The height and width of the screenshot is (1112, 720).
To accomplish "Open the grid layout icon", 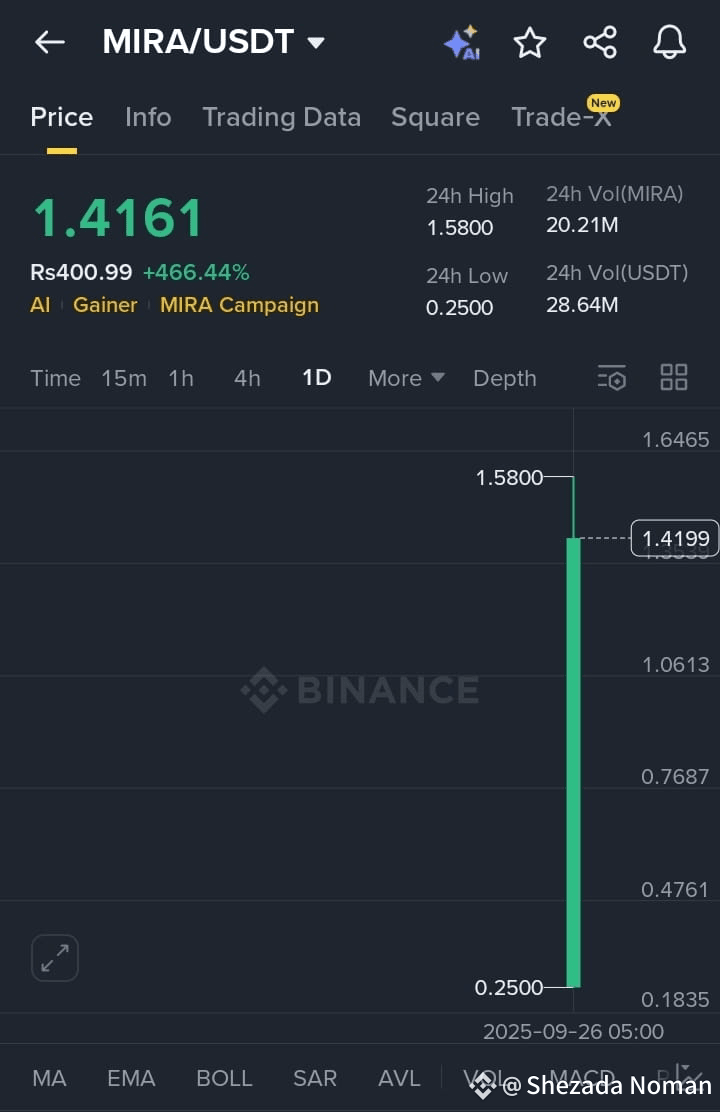I will [x=674, y=377].
